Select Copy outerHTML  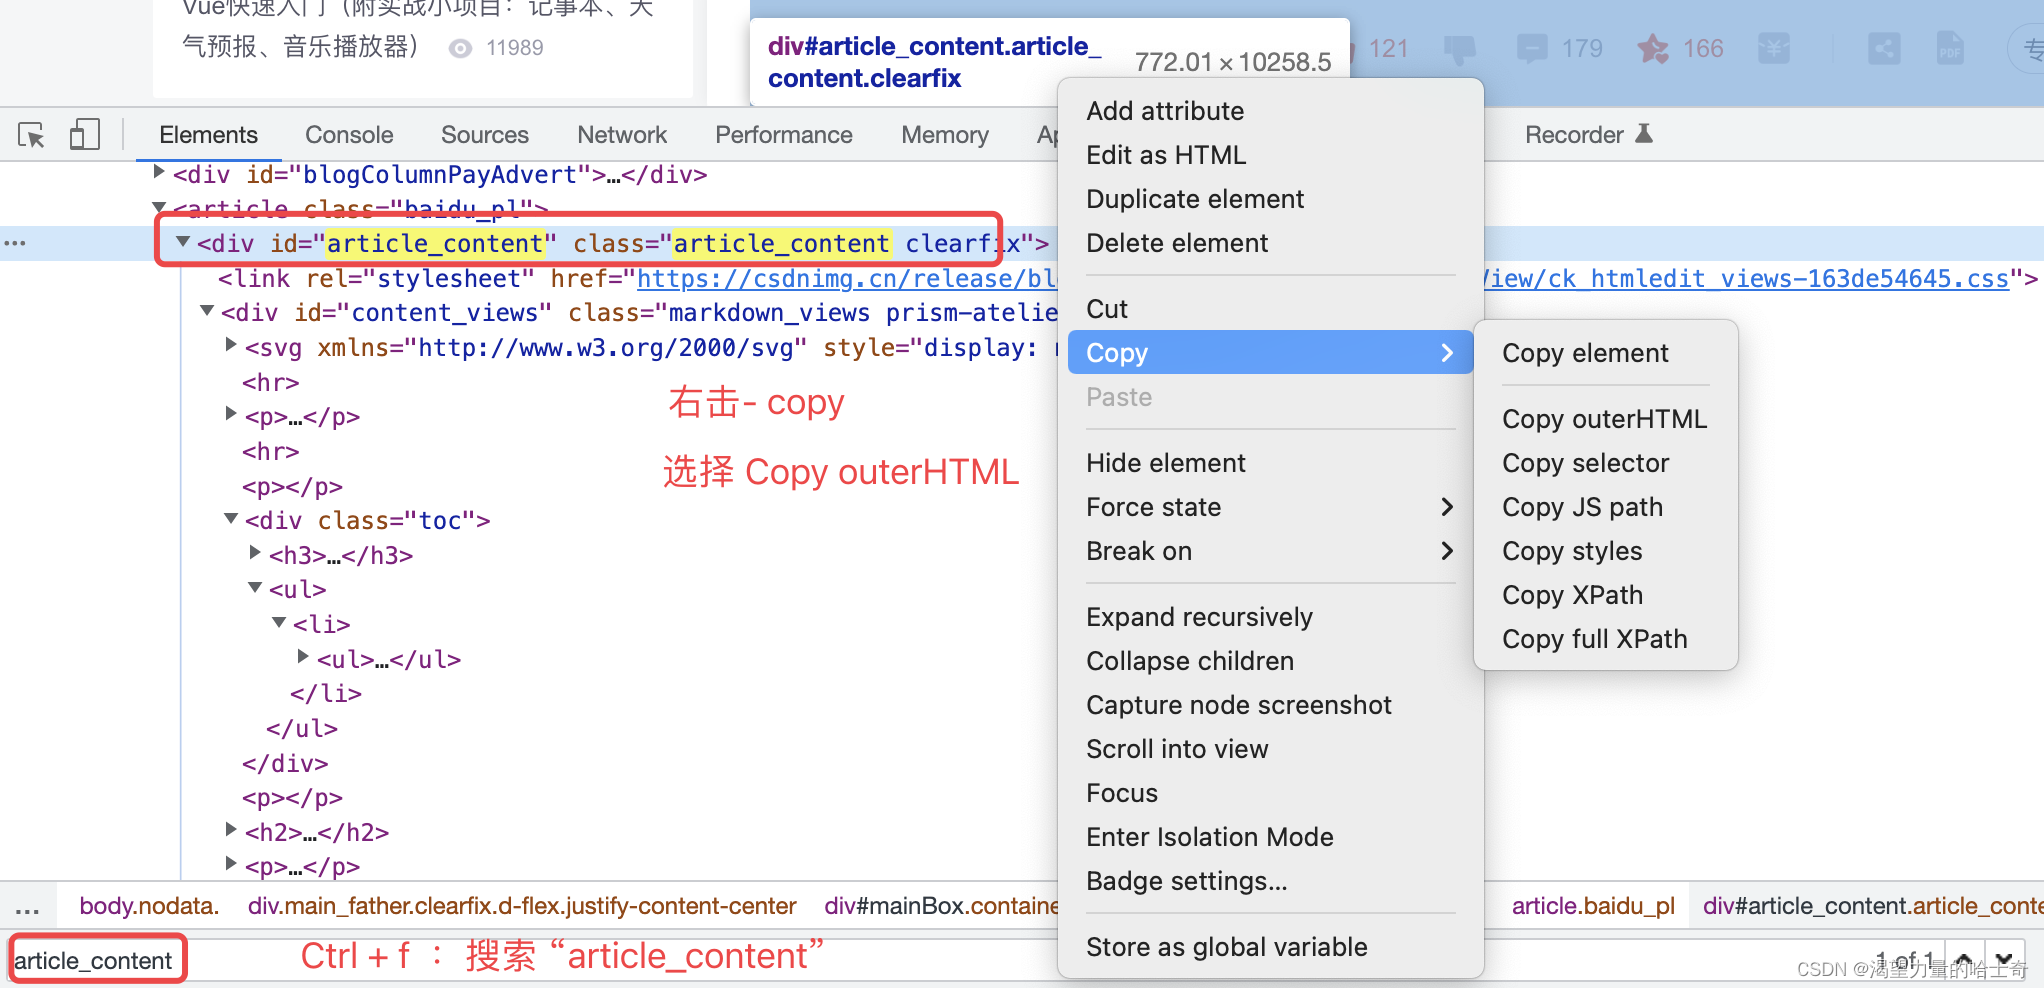[x=1606, y=419]
